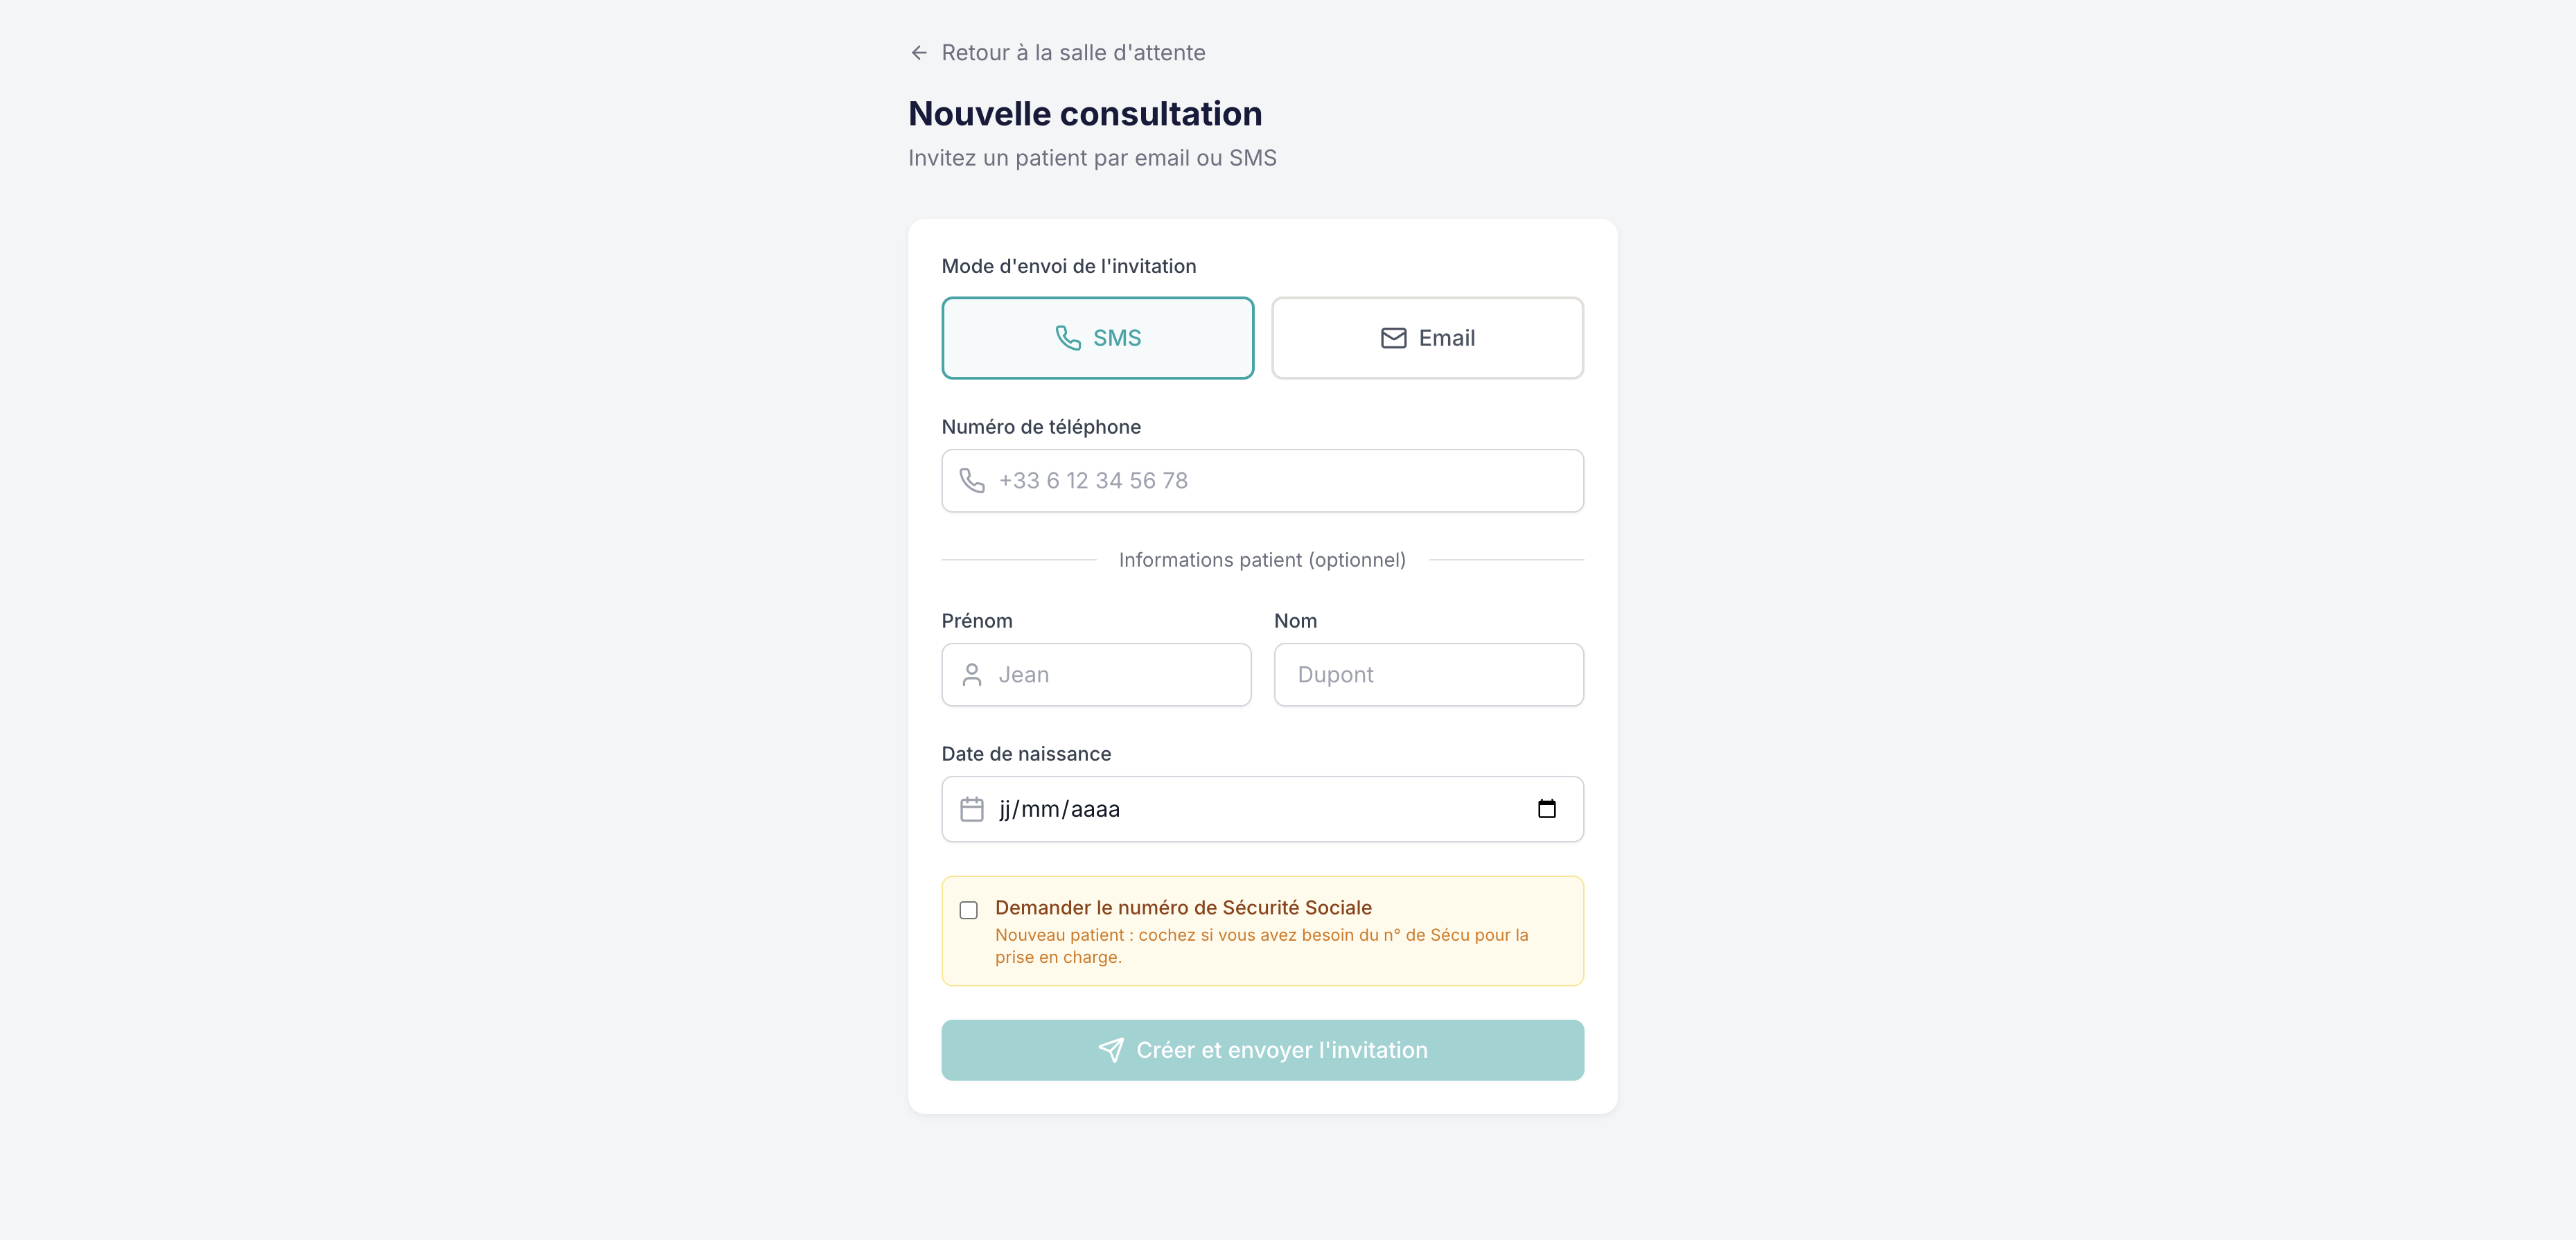Click the person icon in the Prénom field
This screenshot has height=1240, width=2576.
pos(972,675)
